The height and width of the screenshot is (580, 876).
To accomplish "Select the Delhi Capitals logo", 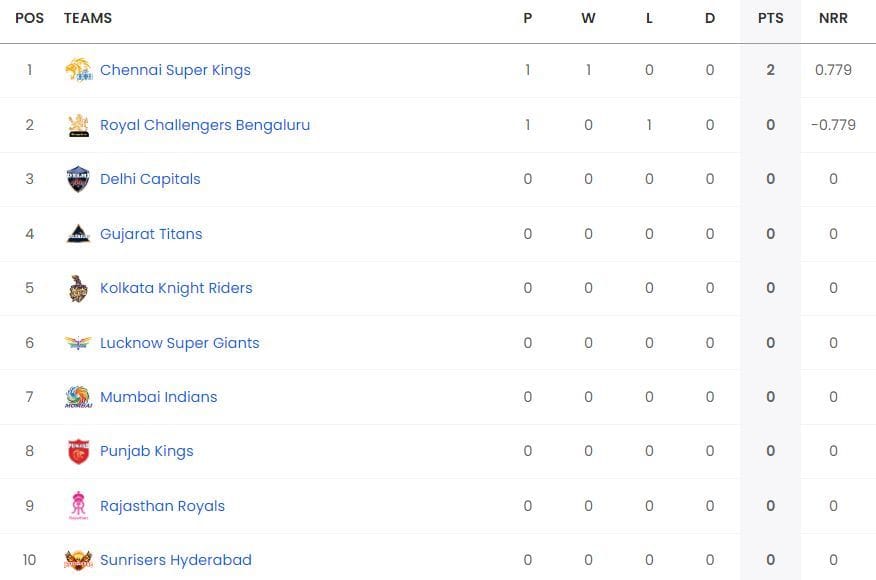I will pyautogui.click(x=78, y=178).
